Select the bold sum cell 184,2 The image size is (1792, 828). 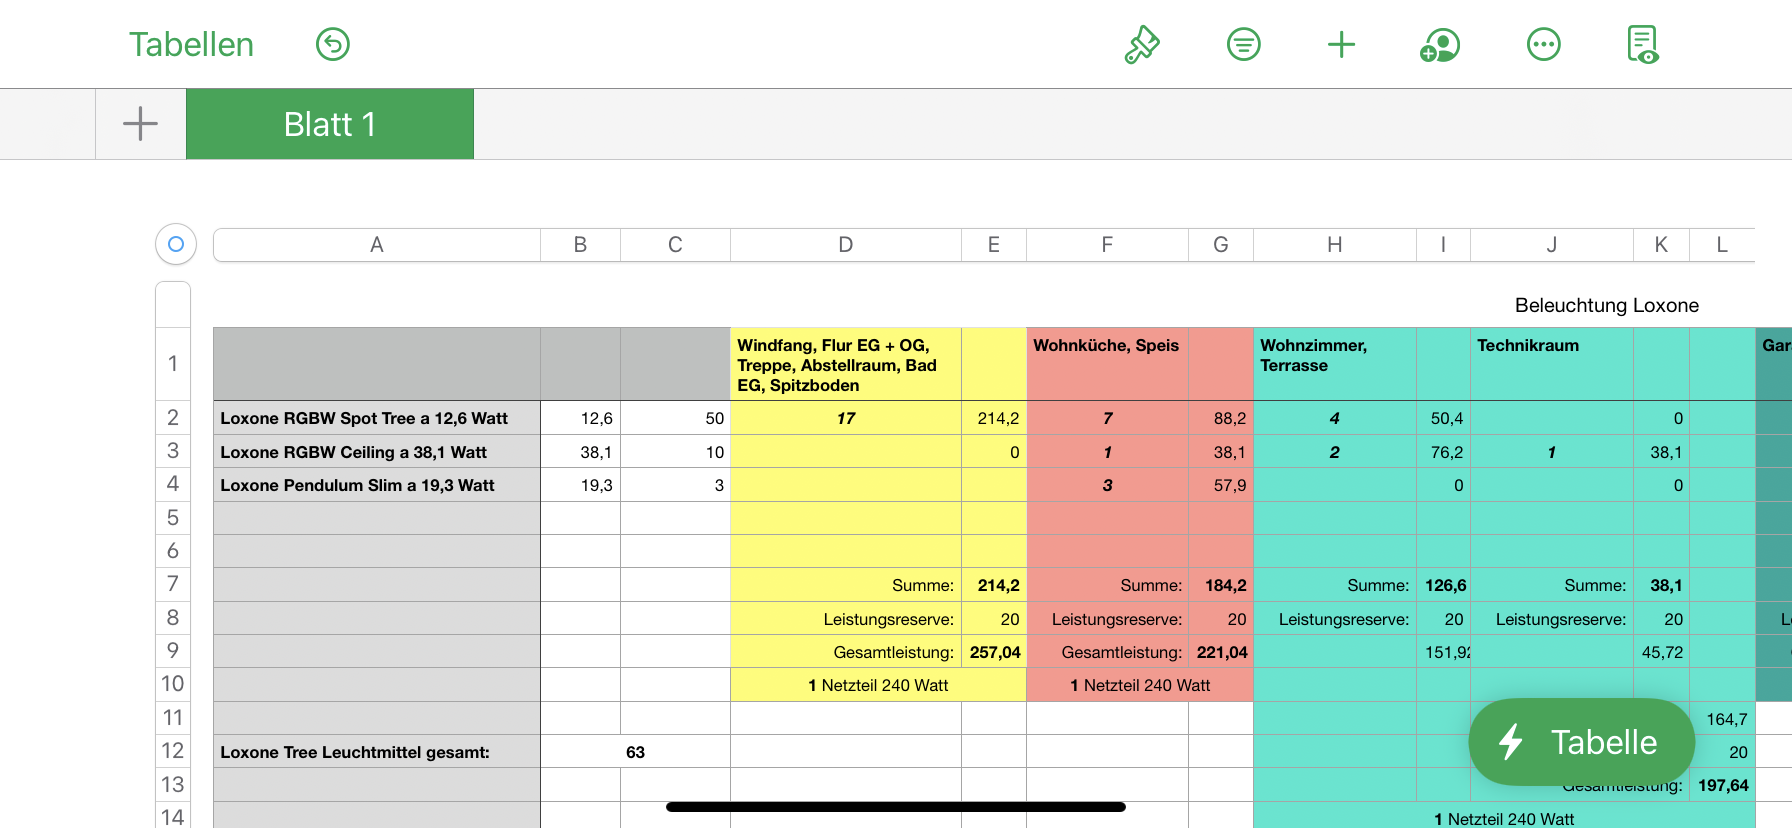click(1221, 585)
